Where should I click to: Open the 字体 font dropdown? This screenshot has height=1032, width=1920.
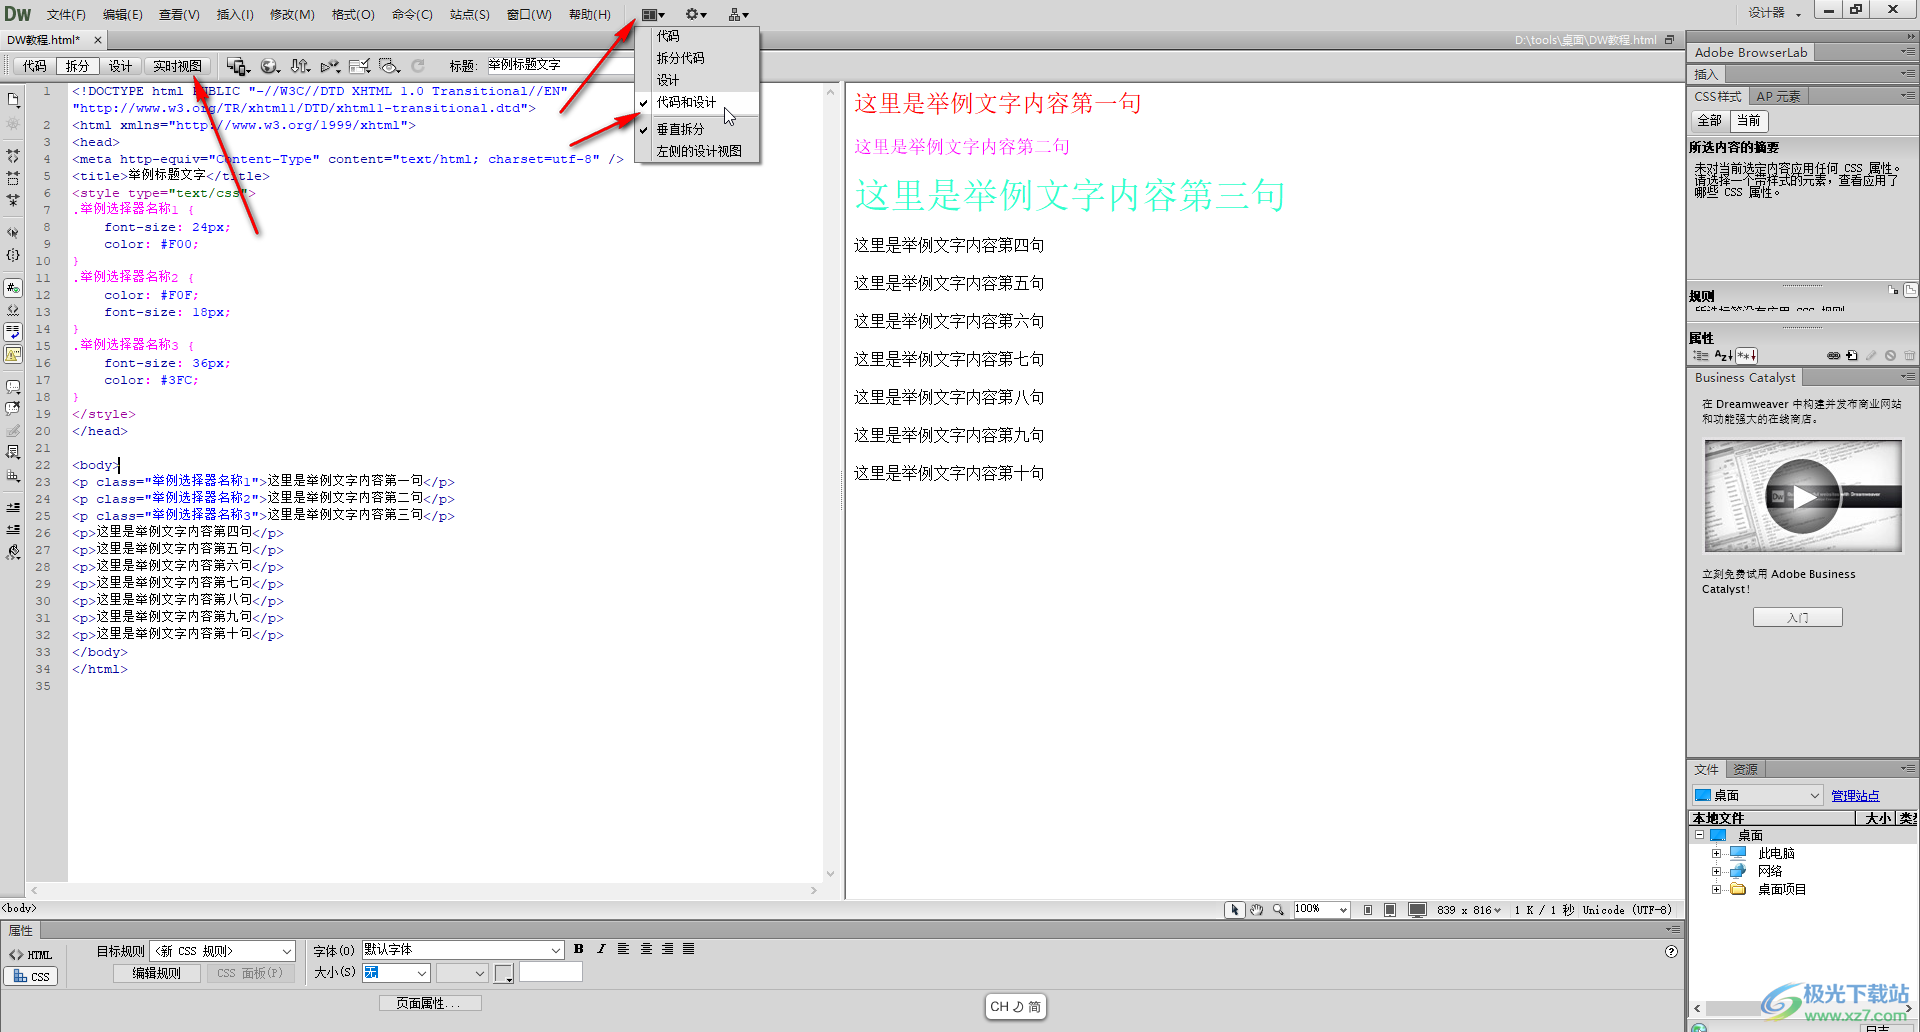point(463,950)
